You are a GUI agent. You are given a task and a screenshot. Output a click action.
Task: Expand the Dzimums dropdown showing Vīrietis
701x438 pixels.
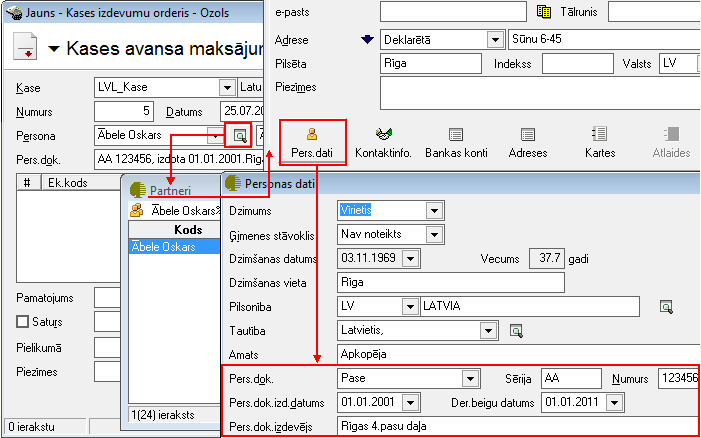434,211
